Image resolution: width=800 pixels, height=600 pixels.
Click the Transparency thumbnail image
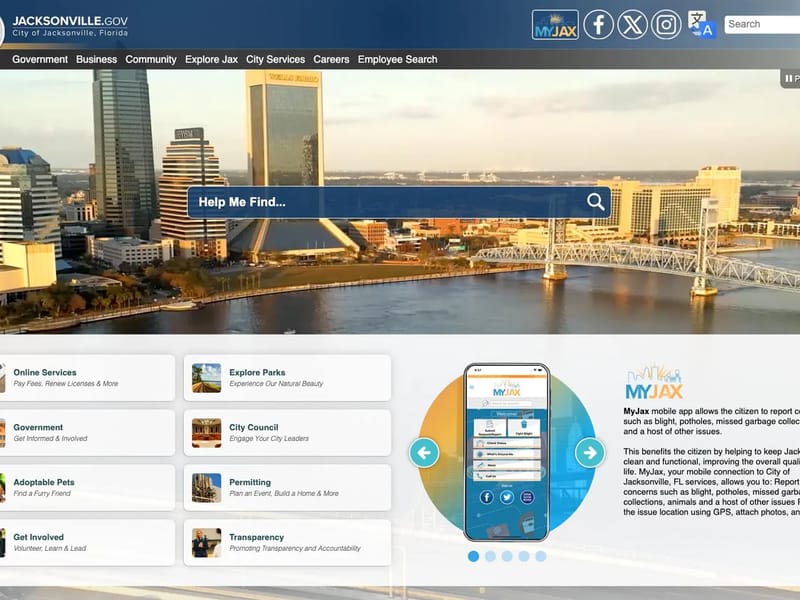point(207,542)
